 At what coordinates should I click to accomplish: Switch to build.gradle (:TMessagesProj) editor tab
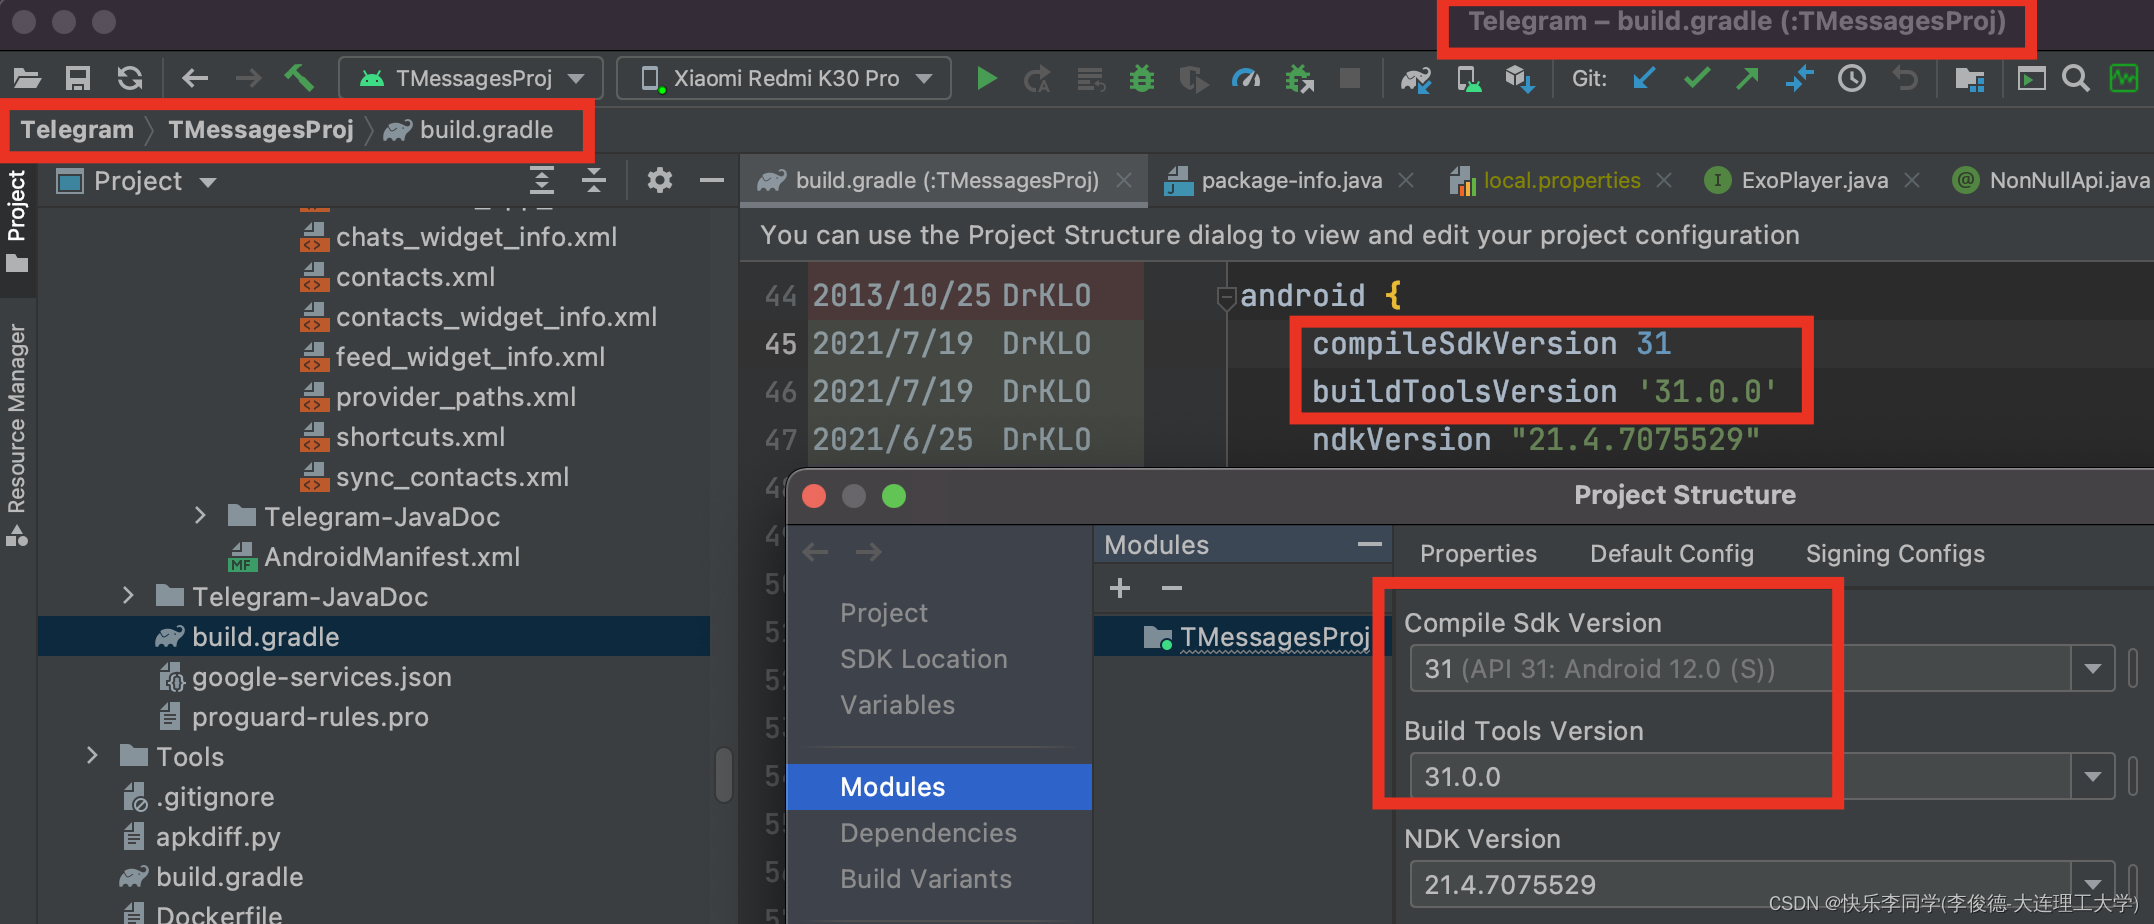pyautogui.click(x=946, y=181)
